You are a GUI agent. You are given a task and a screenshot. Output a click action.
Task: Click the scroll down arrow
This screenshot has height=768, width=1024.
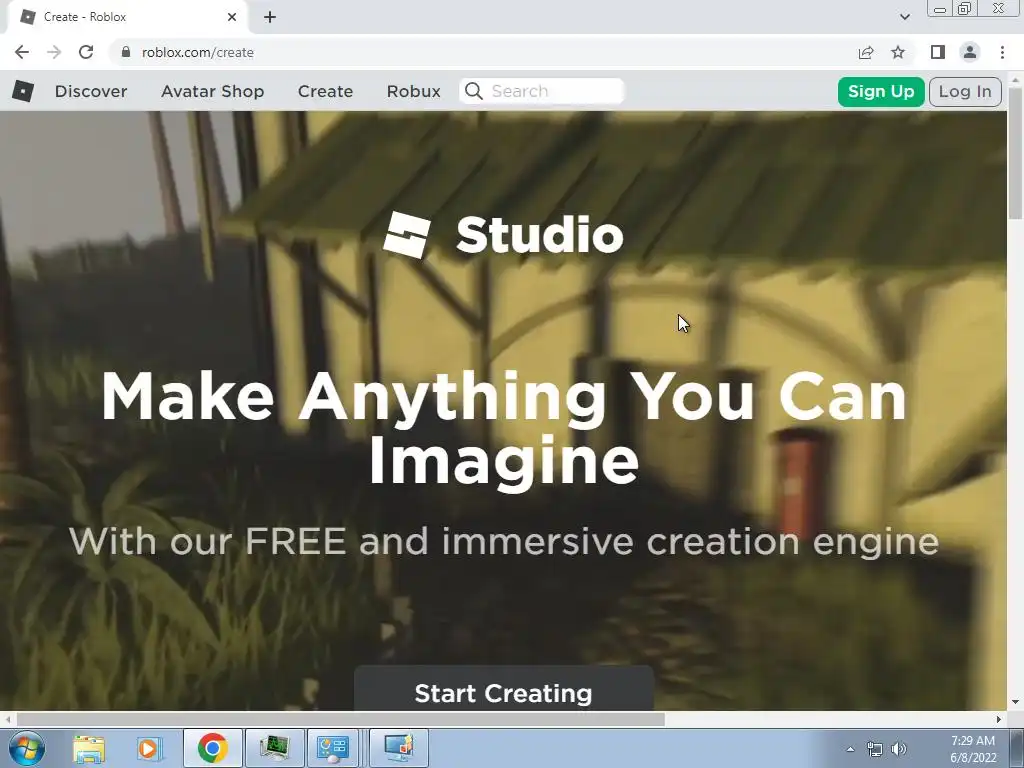(x=1016, y=703)
